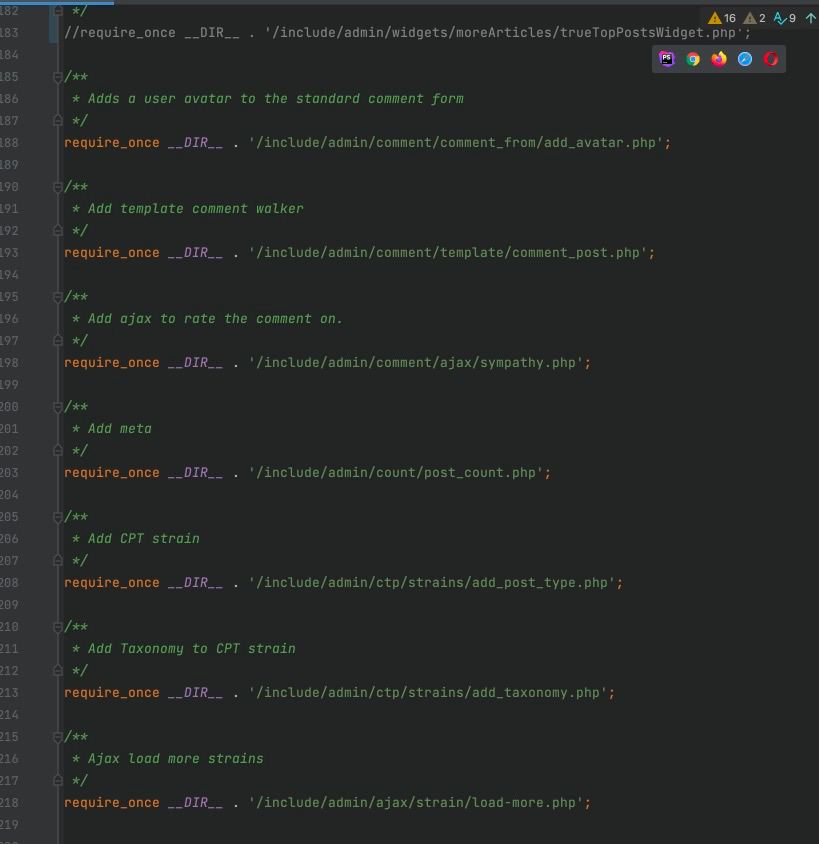Open file in Chrome browser
This screenshot has height=844, width=819.
click(693, 59)
